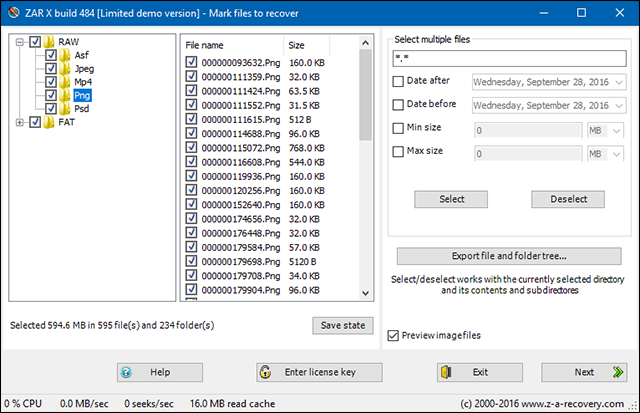Click the ZAR X app icon in title bar
This screenshot has width=640, height=413.
point(13,13)
